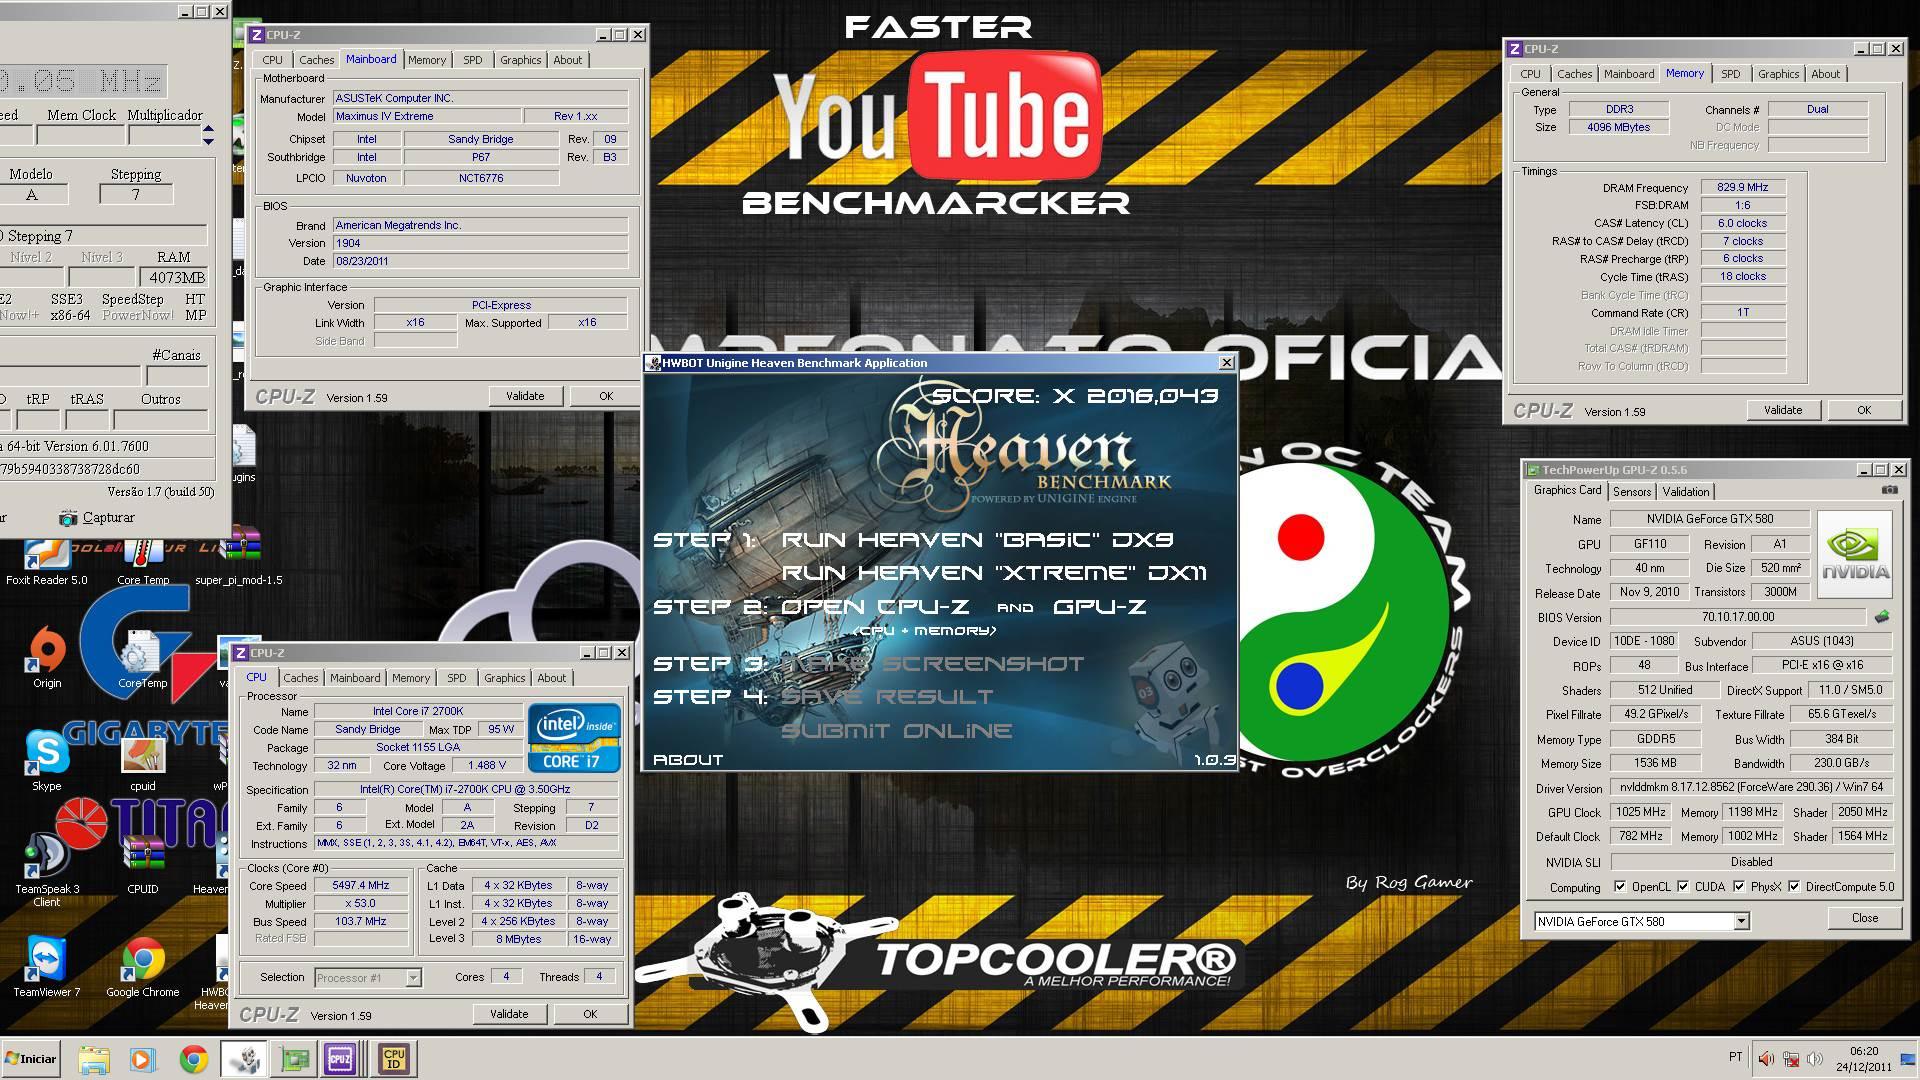Open Chrome from the taskbar
The image size is (1920, 1080).
(x=193, y=1059)
